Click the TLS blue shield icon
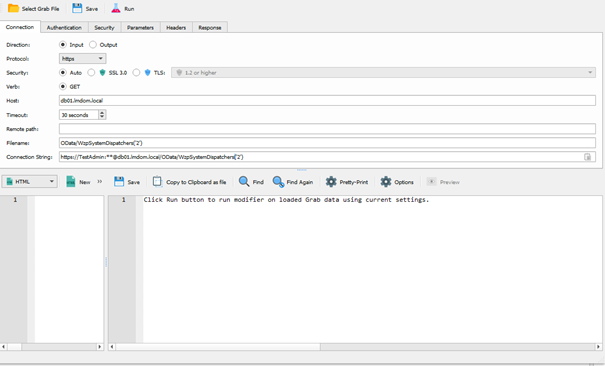Screen dimensions: 605x366 (147, 73)
